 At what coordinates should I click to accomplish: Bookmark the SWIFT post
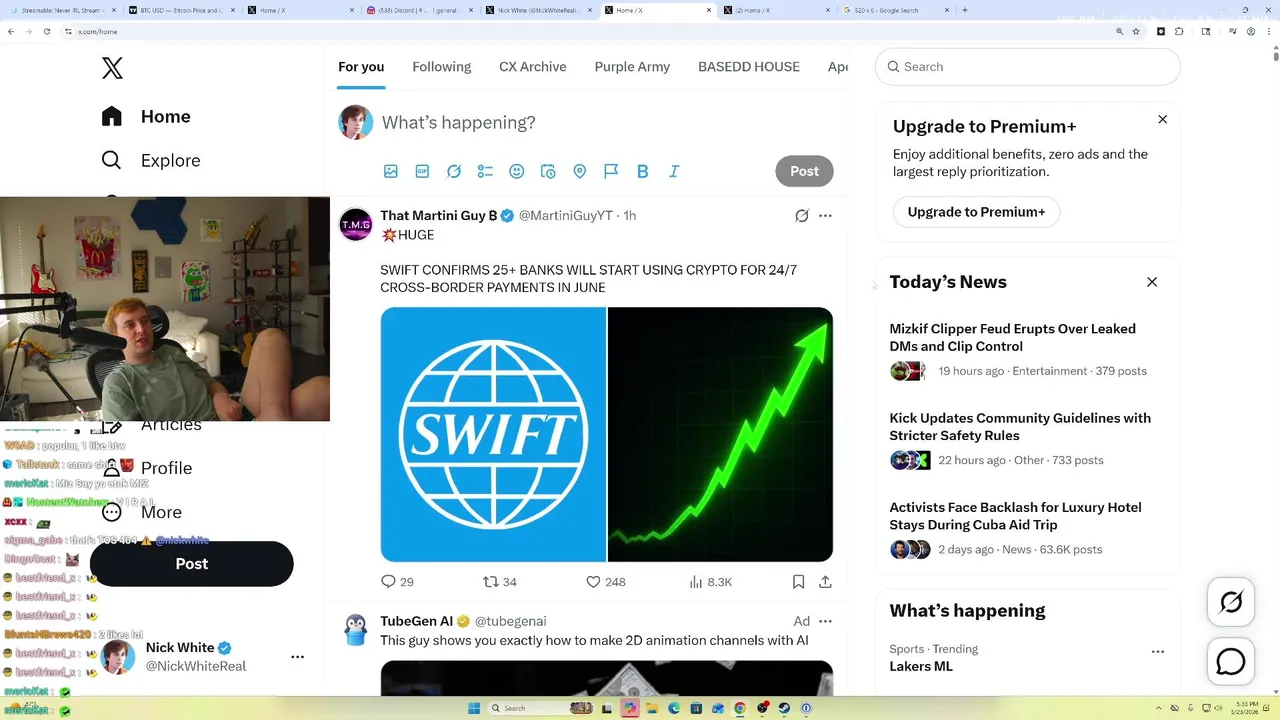coord(798,581)
